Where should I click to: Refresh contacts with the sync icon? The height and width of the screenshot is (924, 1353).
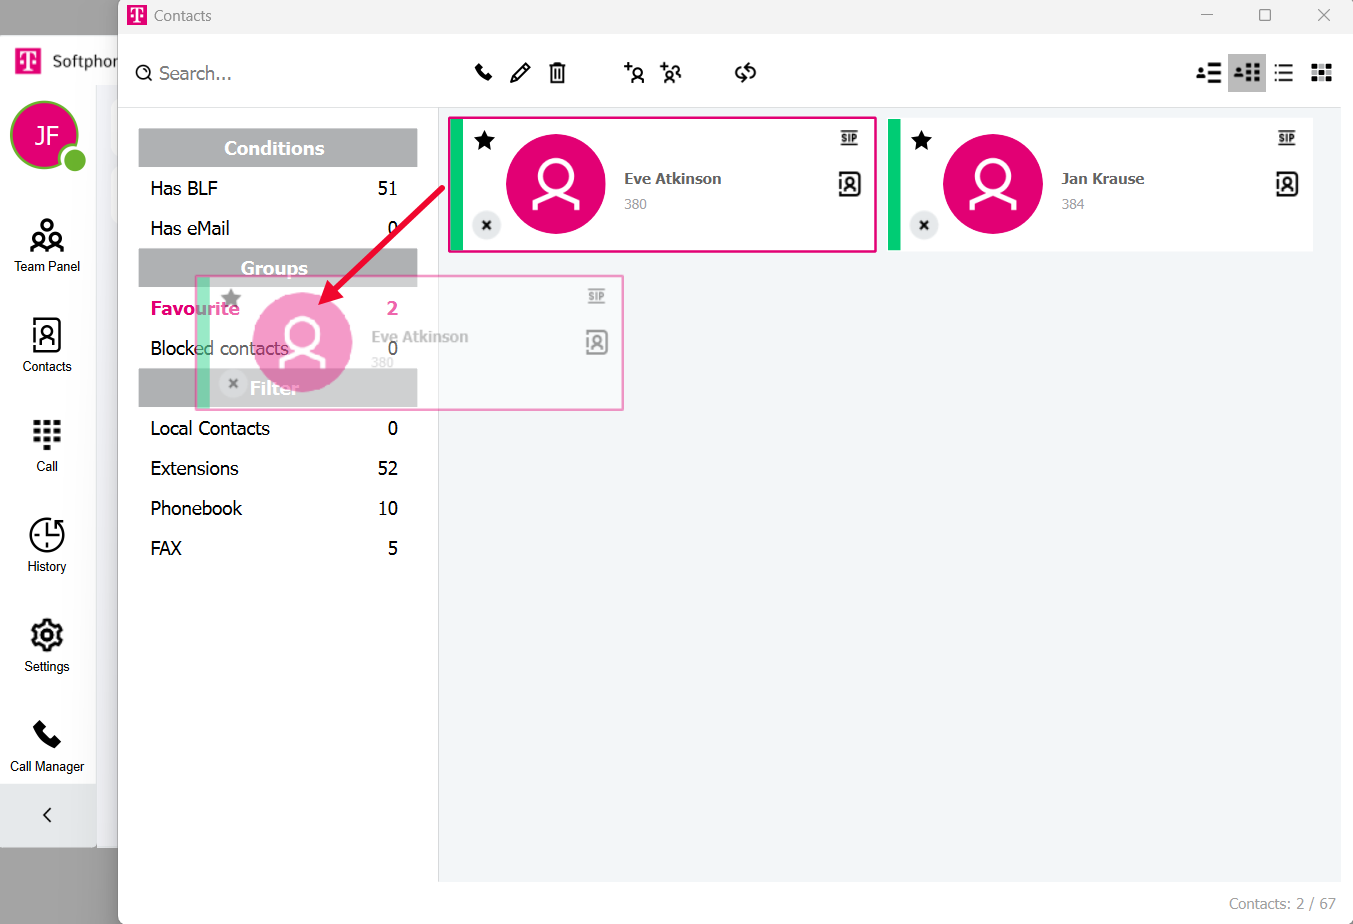pos(745,72)
